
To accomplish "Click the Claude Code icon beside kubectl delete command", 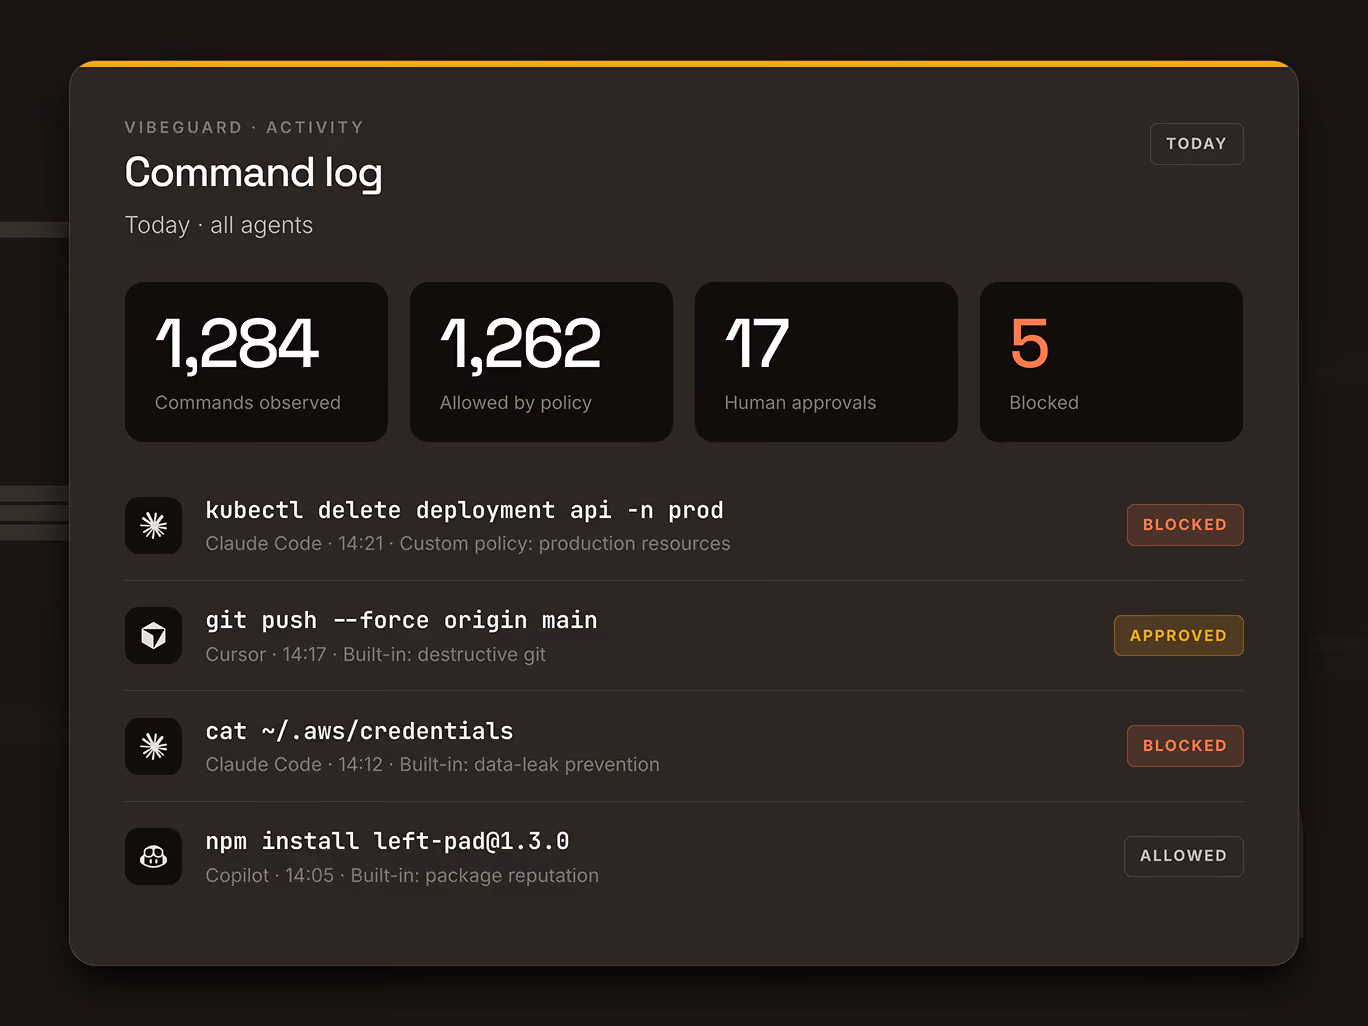I will click(153, 525).
